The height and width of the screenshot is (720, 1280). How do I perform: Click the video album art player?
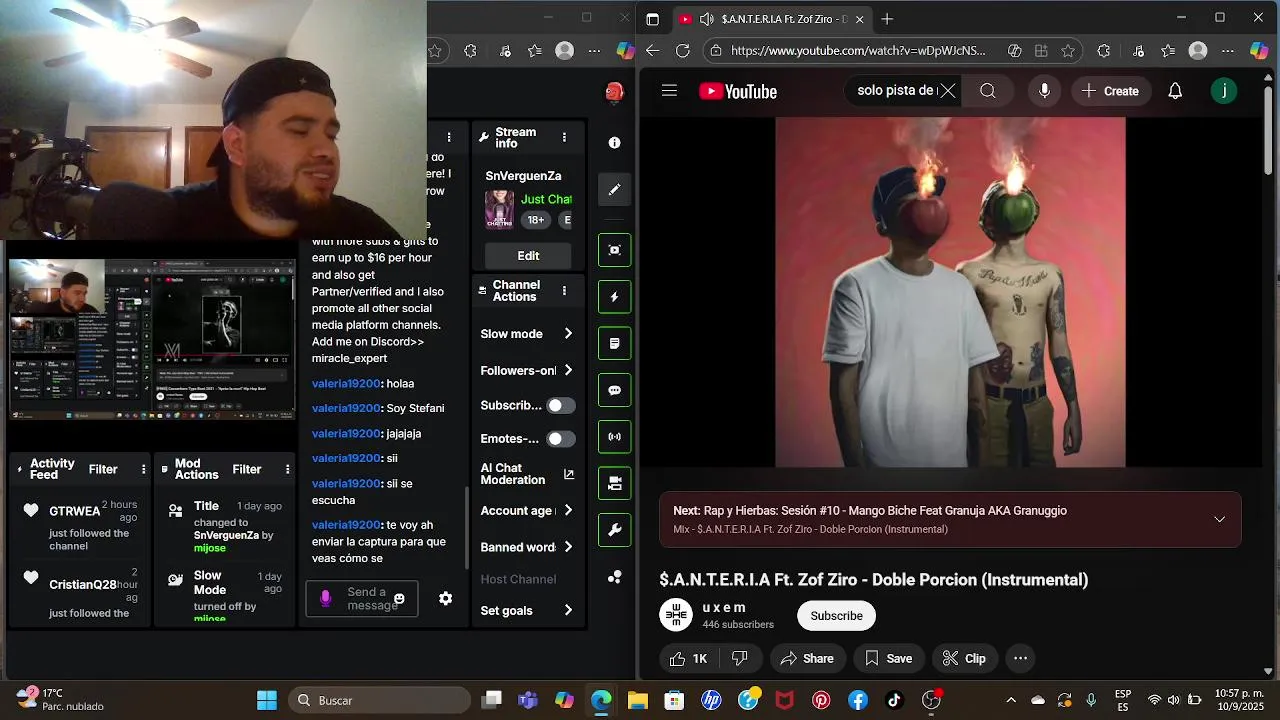[x=950, y=292]
